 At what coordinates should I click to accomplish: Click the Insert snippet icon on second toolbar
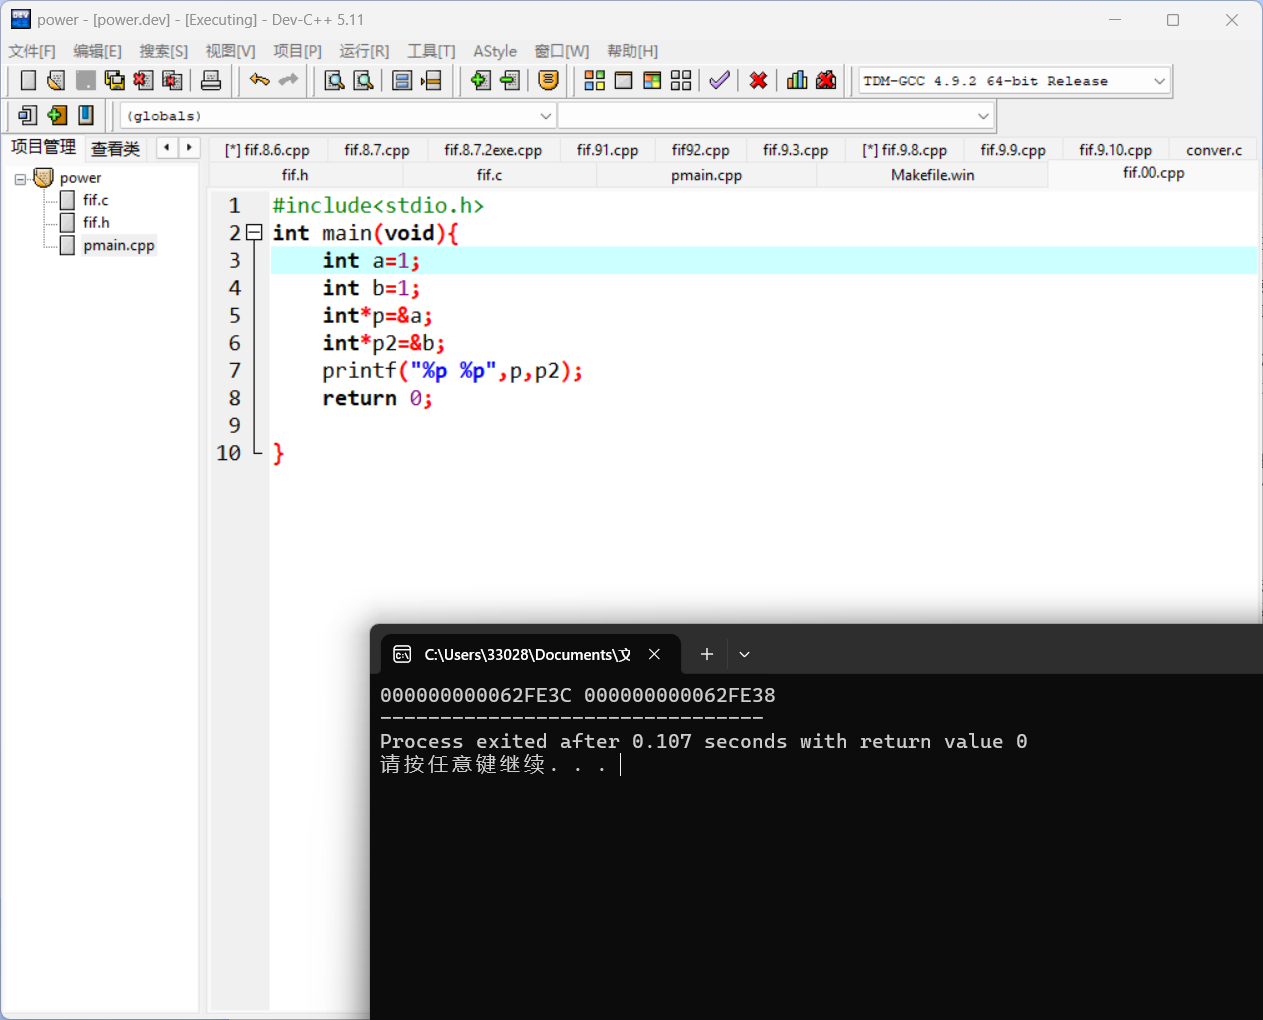28,116
